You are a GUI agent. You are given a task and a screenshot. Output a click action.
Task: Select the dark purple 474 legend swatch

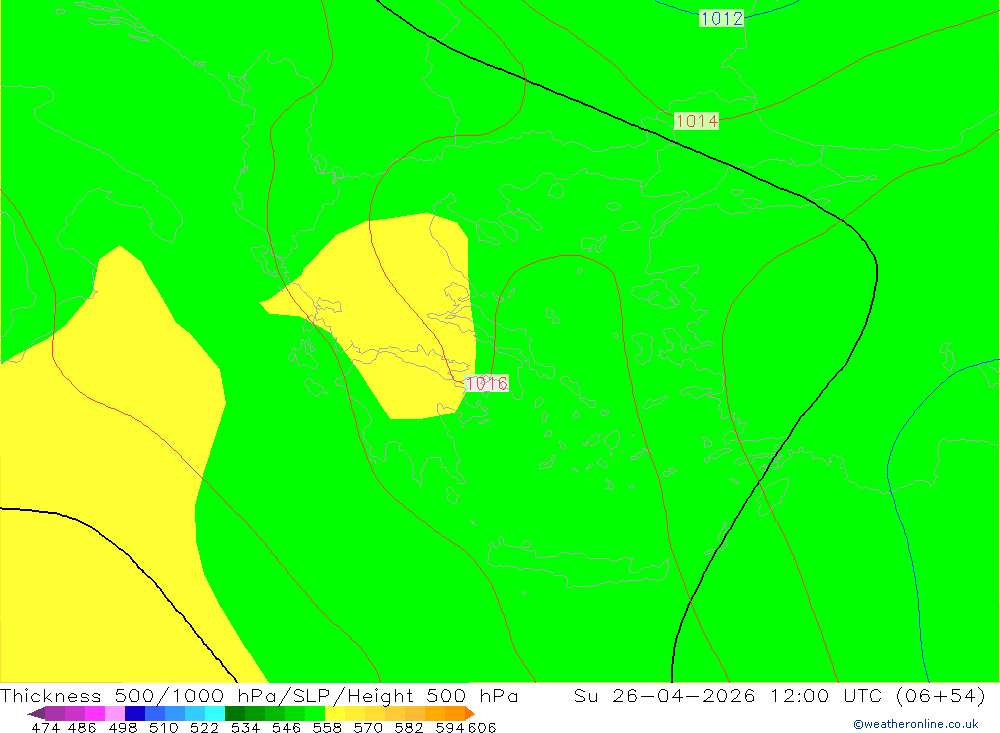point(55,713)
